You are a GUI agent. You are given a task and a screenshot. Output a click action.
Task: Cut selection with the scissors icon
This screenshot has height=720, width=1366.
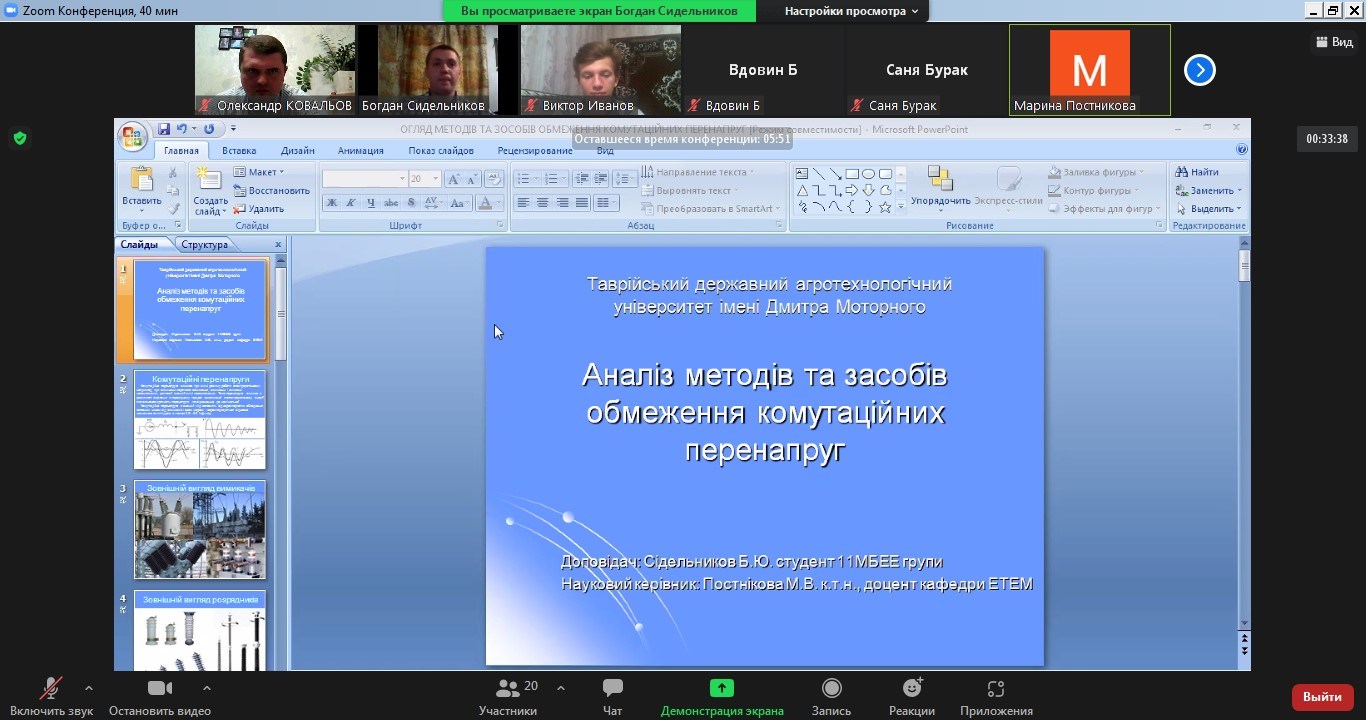pyautogui.click(x=172, y=173)
